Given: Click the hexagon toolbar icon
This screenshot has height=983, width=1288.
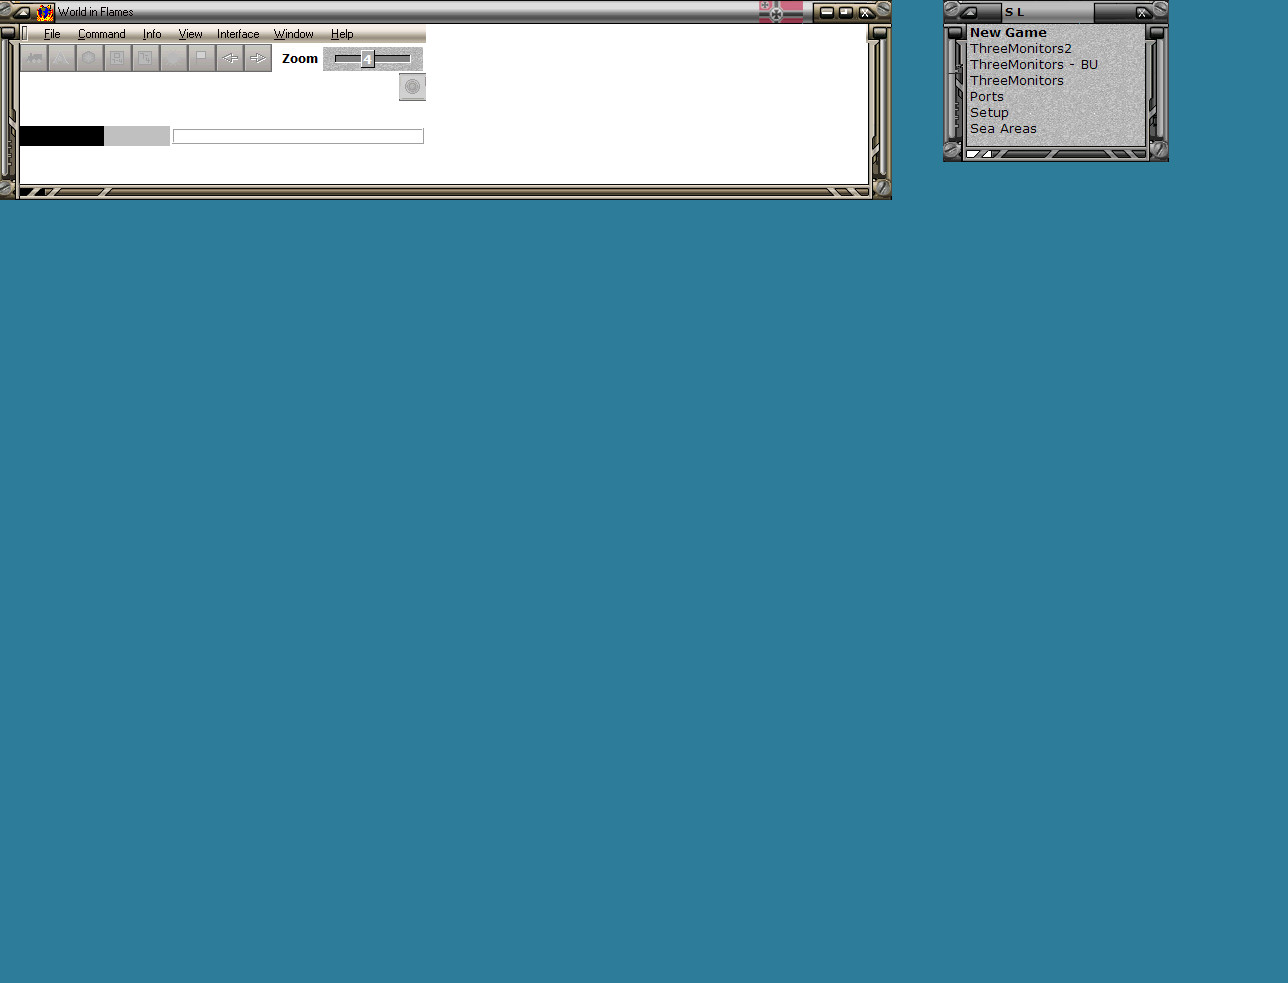Looking at the screenshot, I should pyautogui.click(x=89, y=58).
